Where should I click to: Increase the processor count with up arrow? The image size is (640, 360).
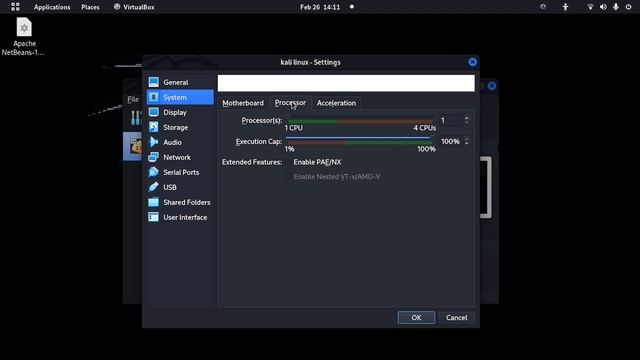click(466, 118)
